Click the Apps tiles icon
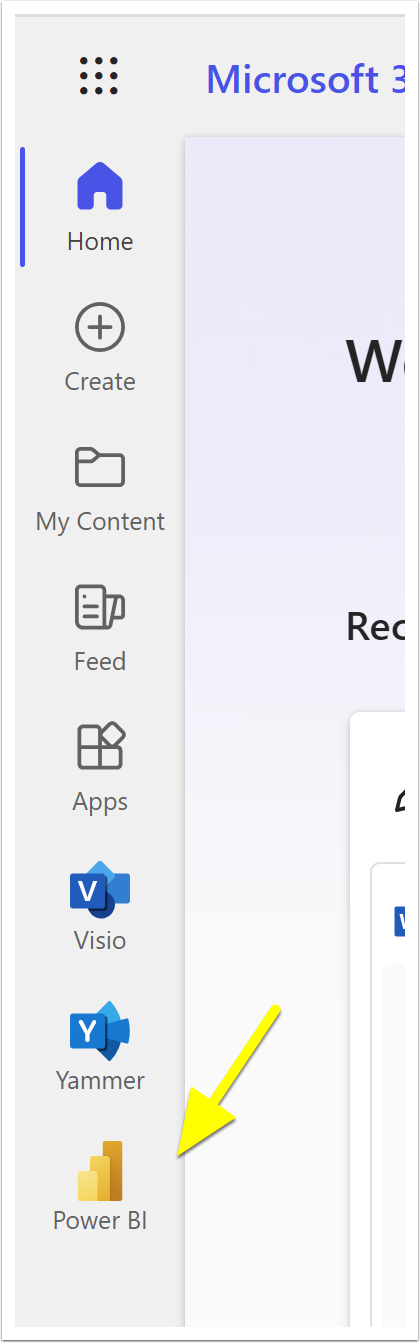 pos(100,746)
